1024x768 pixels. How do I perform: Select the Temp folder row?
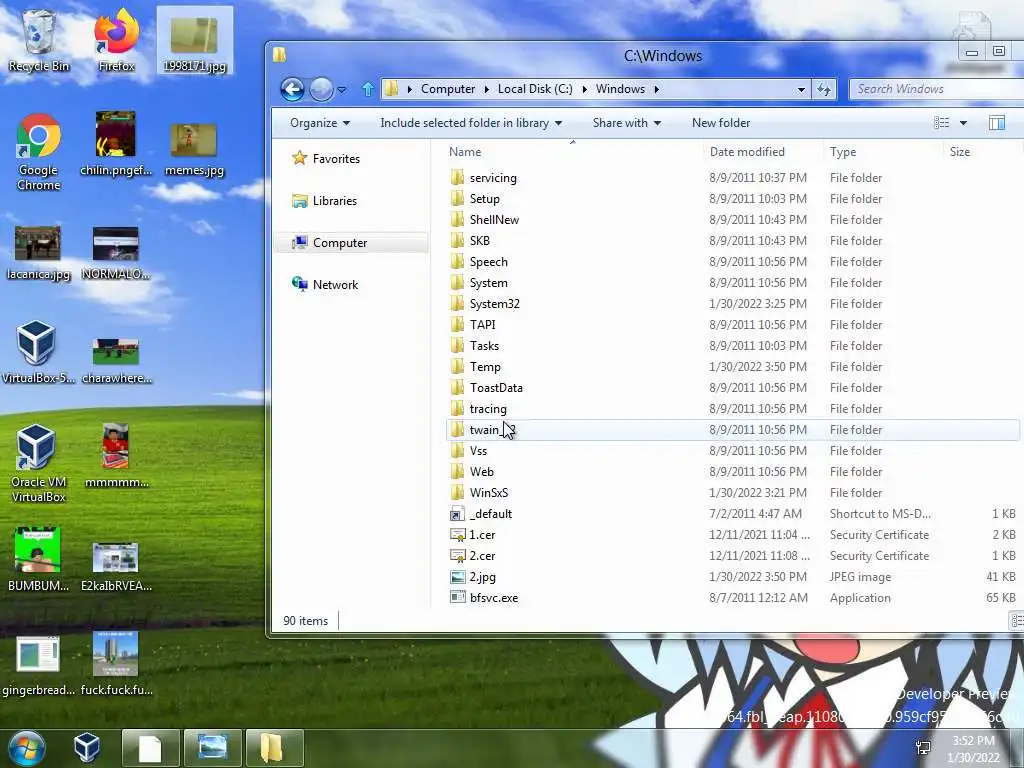[731, 367]
